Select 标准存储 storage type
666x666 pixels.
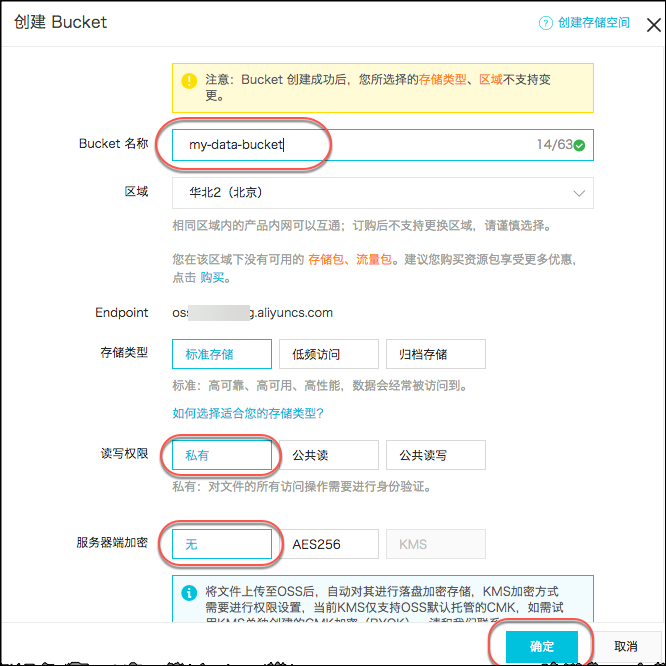[x=222, y=354]
